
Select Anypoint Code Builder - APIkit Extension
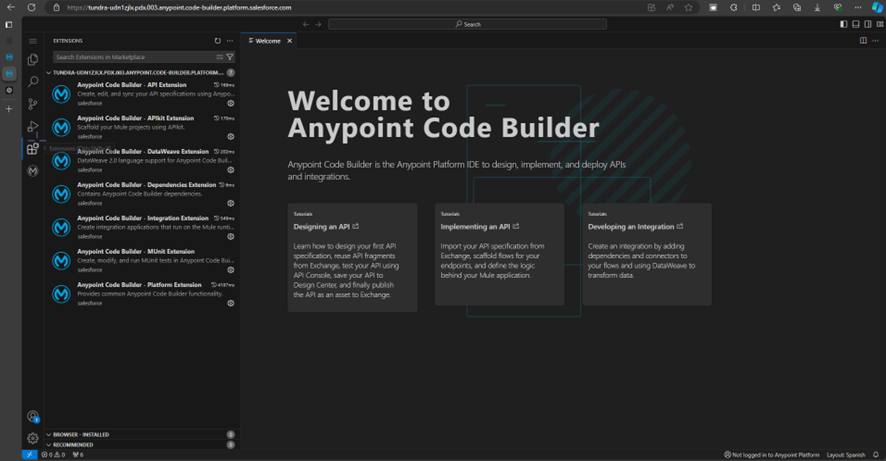pos(140,127)
